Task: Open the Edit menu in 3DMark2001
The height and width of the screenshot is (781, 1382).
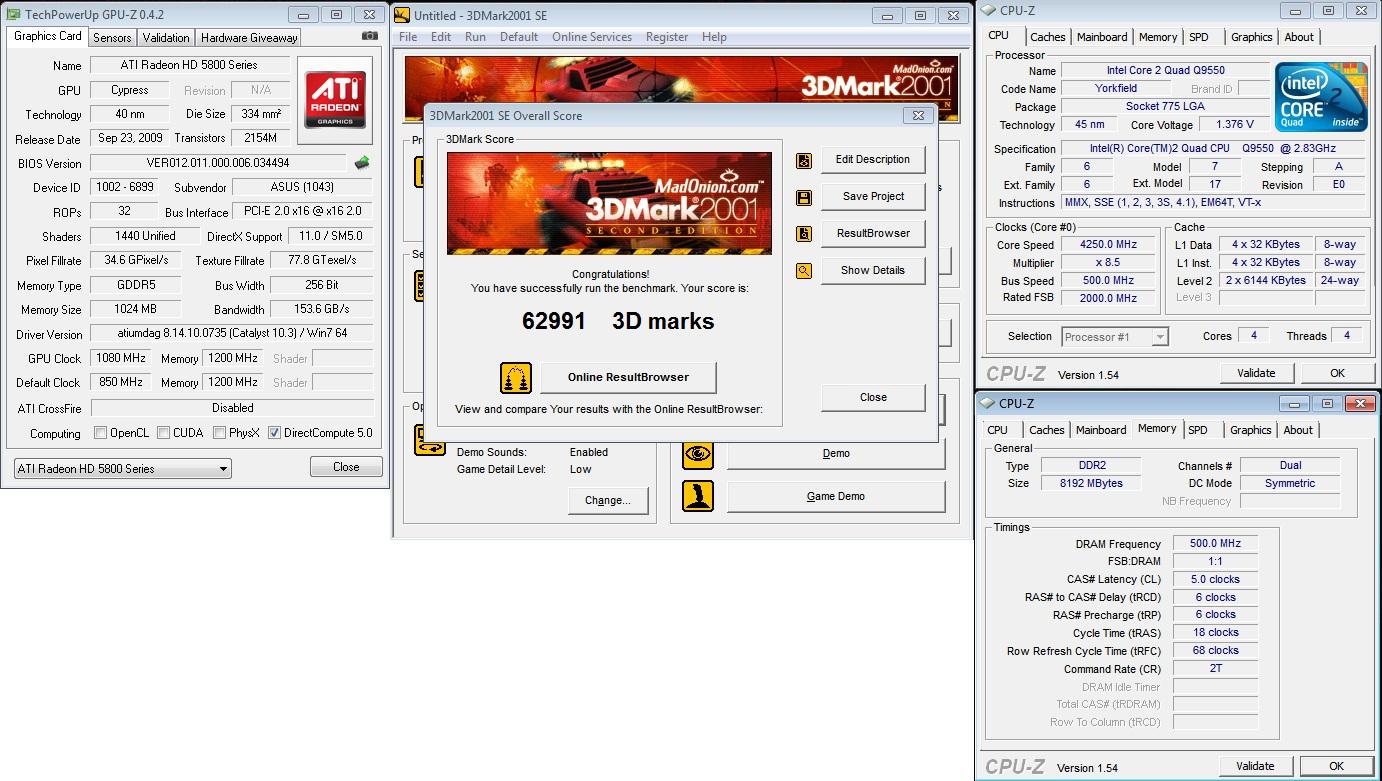Action: click(441, 37)
